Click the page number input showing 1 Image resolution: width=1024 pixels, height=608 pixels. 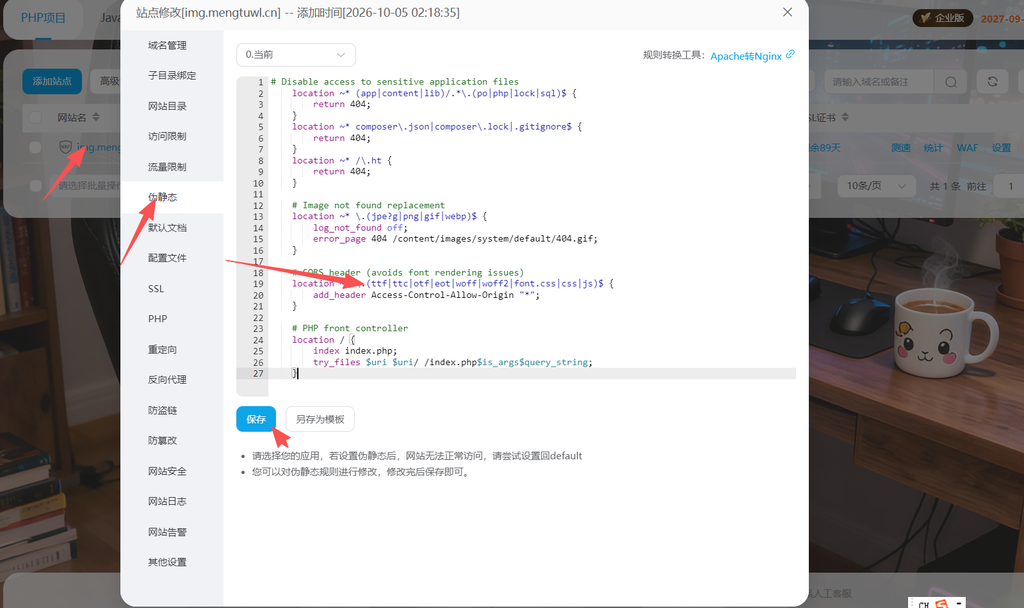[x=1010, y=186]
